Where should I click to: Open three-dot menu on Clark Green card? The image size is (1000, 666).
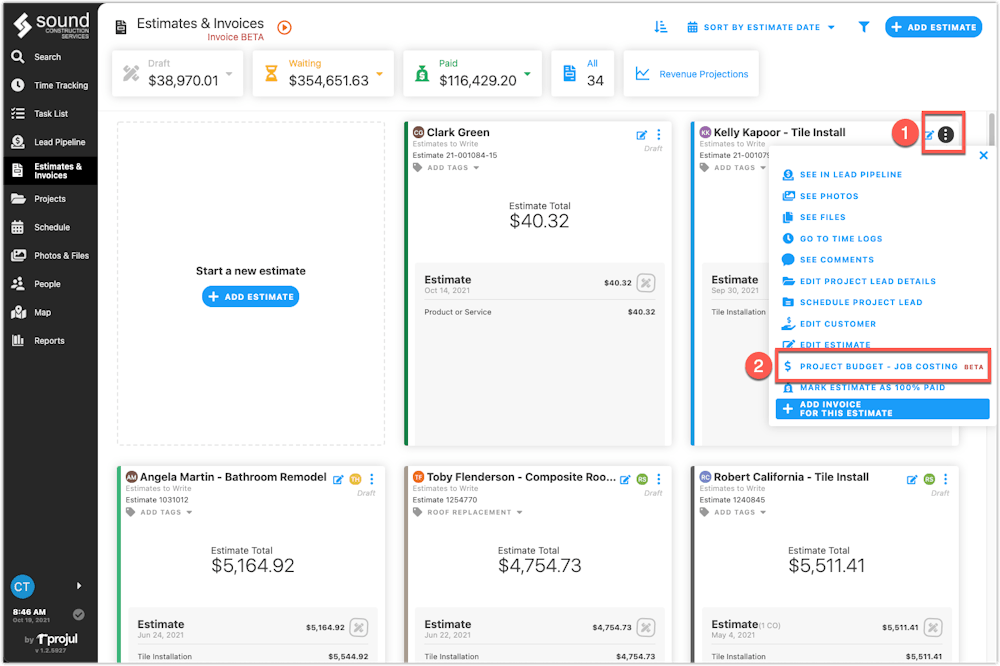[x=659, y=135]
